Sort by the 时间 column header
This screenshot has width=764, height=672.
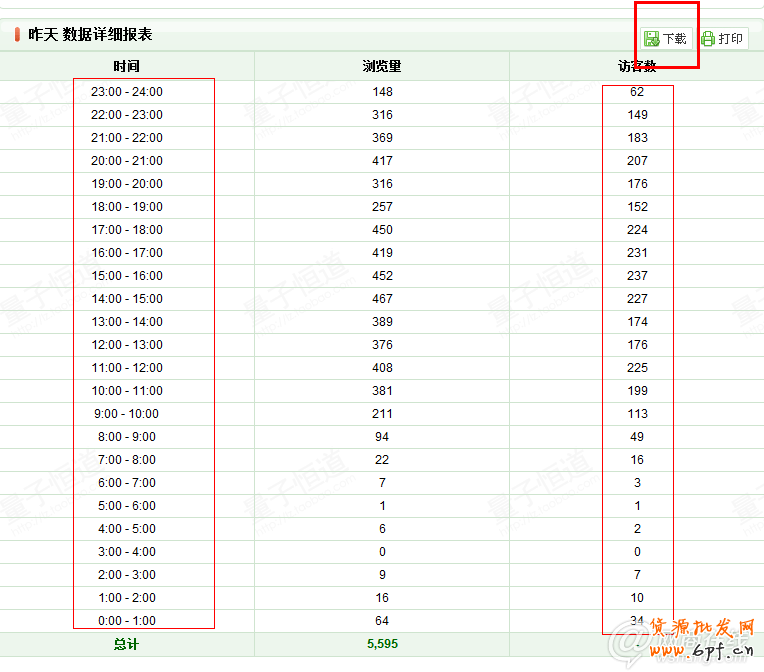tap(126, 67)
